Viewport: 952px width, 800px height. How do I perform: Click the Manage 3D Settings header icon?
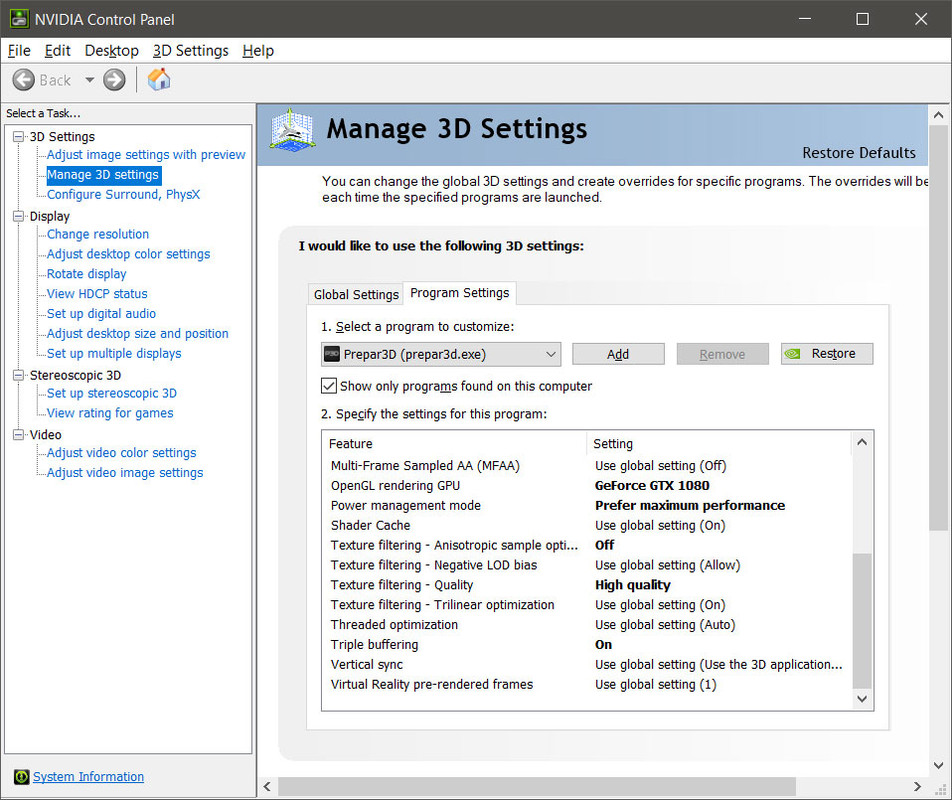click(292, 130)
